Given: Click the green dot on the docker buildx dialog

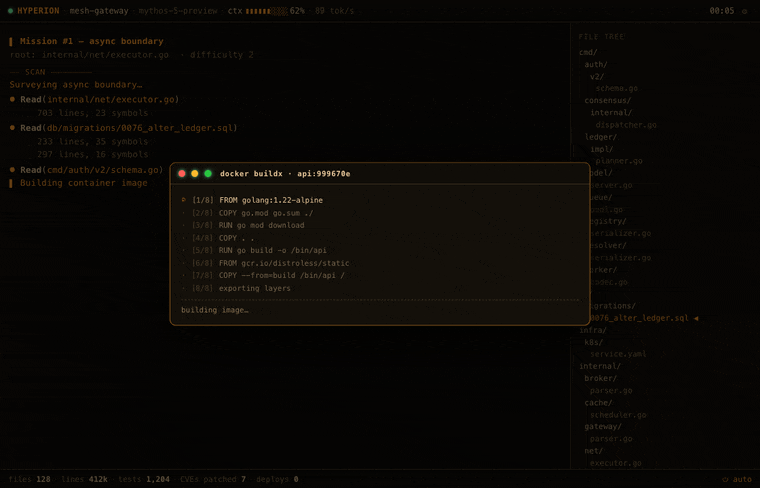Looking at the screenshot, I should click(208, 173).
